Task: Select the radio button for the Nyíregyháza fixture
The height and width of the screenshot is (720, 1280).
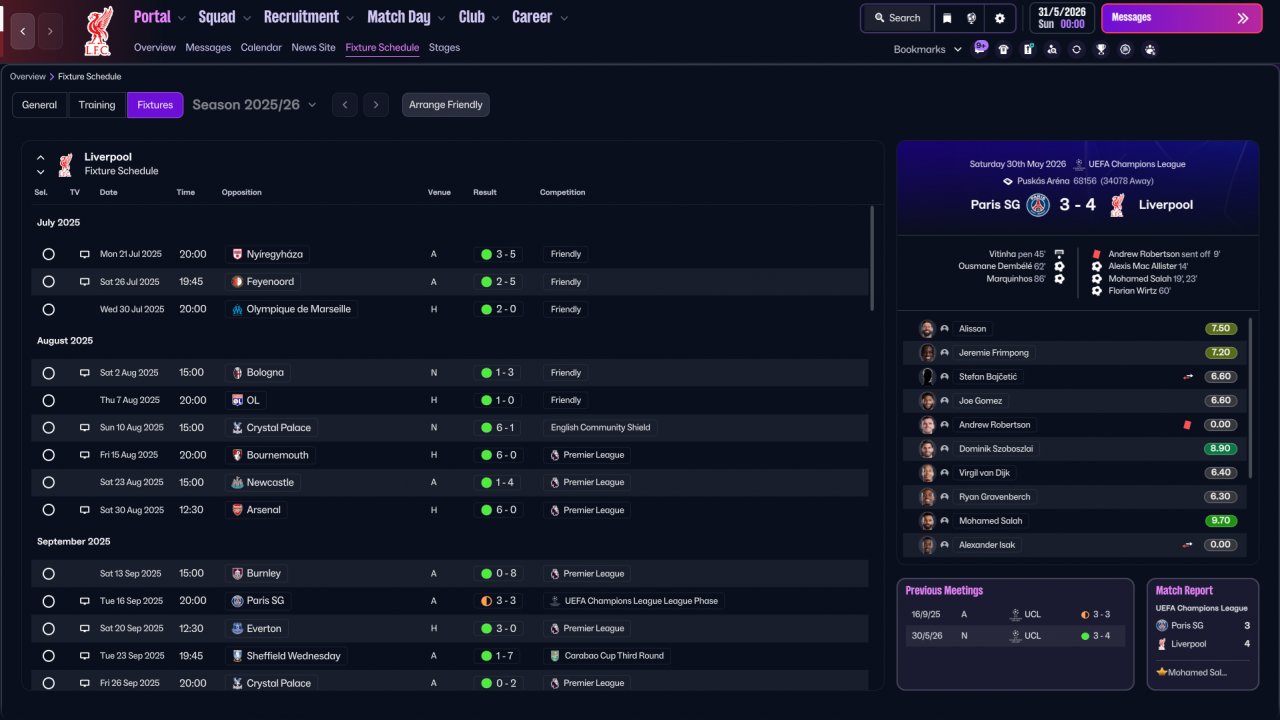Action: coord(48,254)
